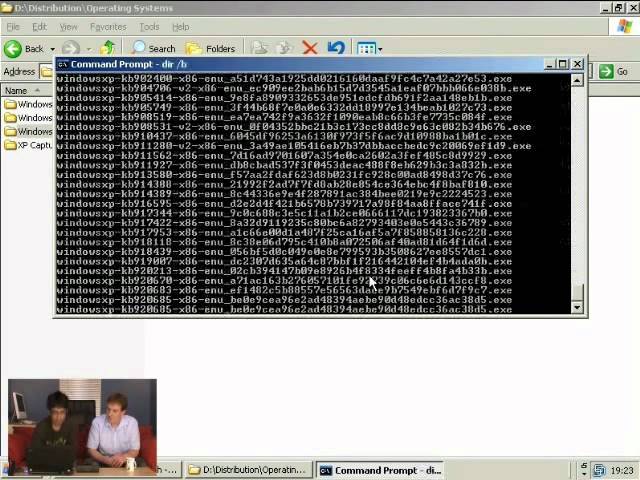The image size is (640, 480).
Task: Open the File menu
Action: point(13,27)
